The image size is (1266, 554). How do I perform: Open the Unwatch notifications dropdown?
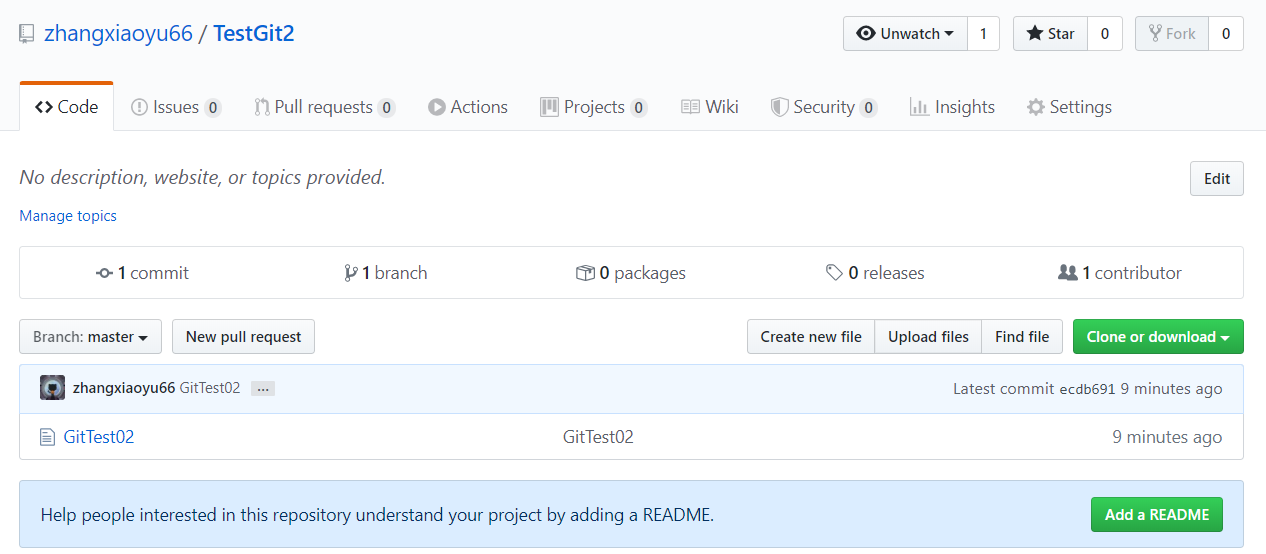[905, 34]
